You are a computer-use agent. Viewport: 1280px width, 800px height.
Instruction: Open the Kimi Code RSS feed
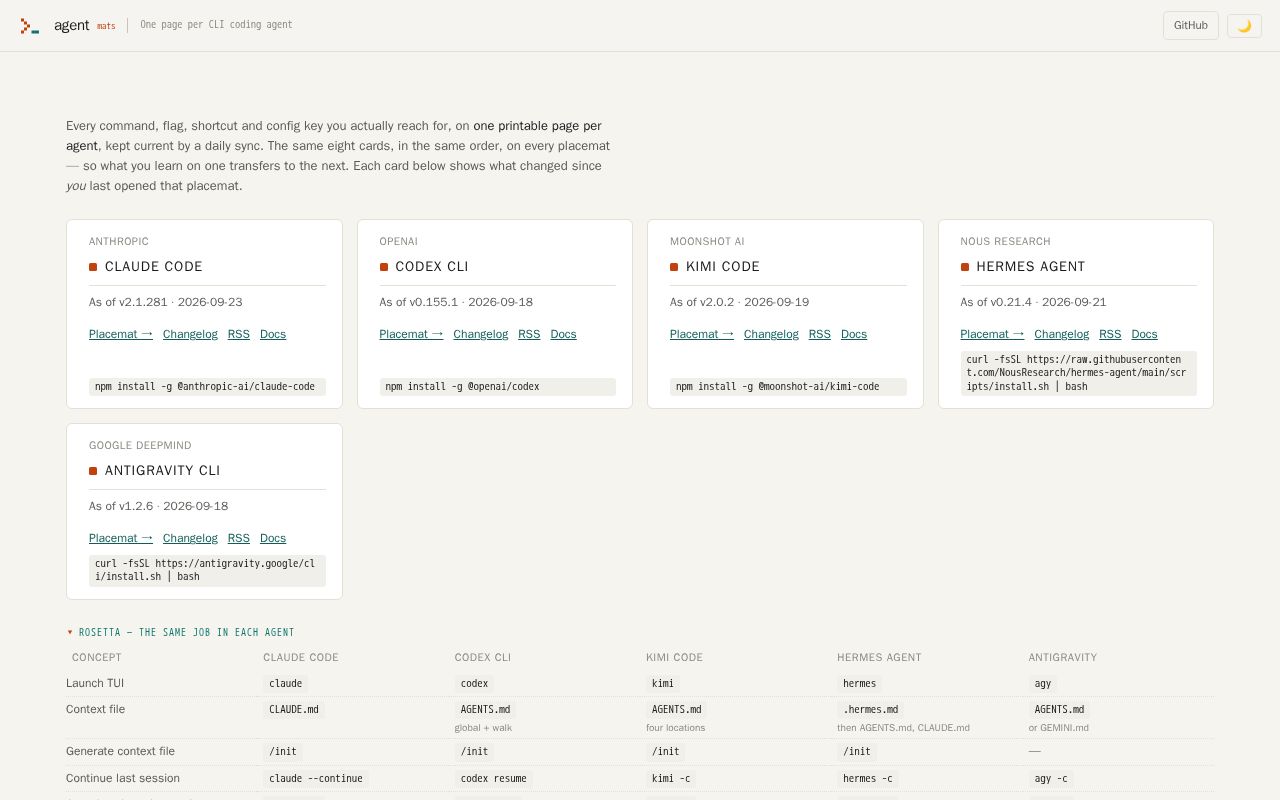[820, 334]
